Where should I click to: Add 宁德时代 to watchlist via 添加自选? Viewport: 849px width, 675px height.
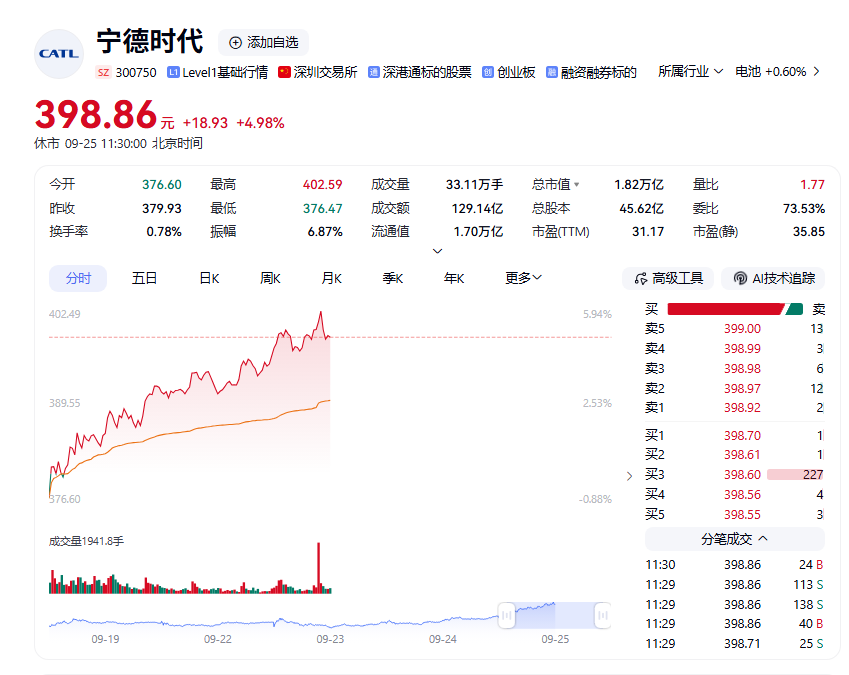(x=264, y=43)
